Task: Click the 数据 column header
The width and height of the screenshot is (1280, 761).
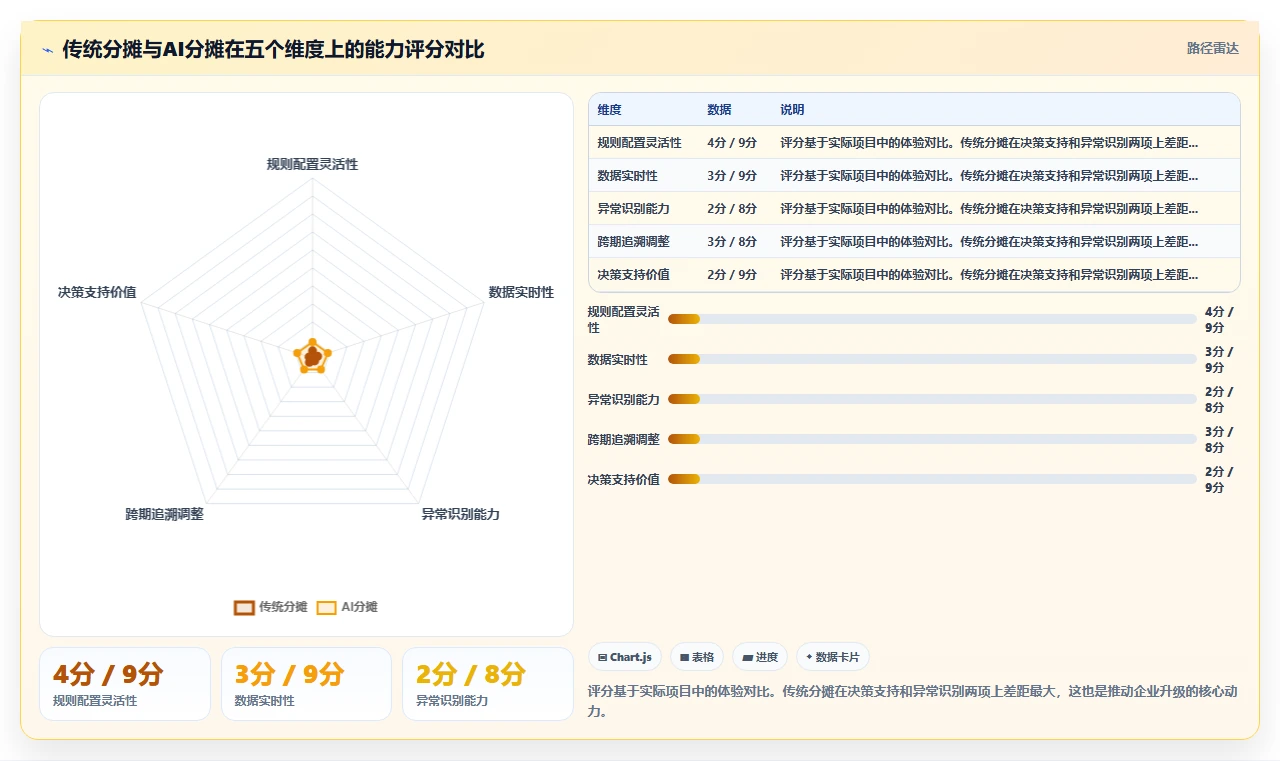Action: pyautogui.click(x=719, y=110)
